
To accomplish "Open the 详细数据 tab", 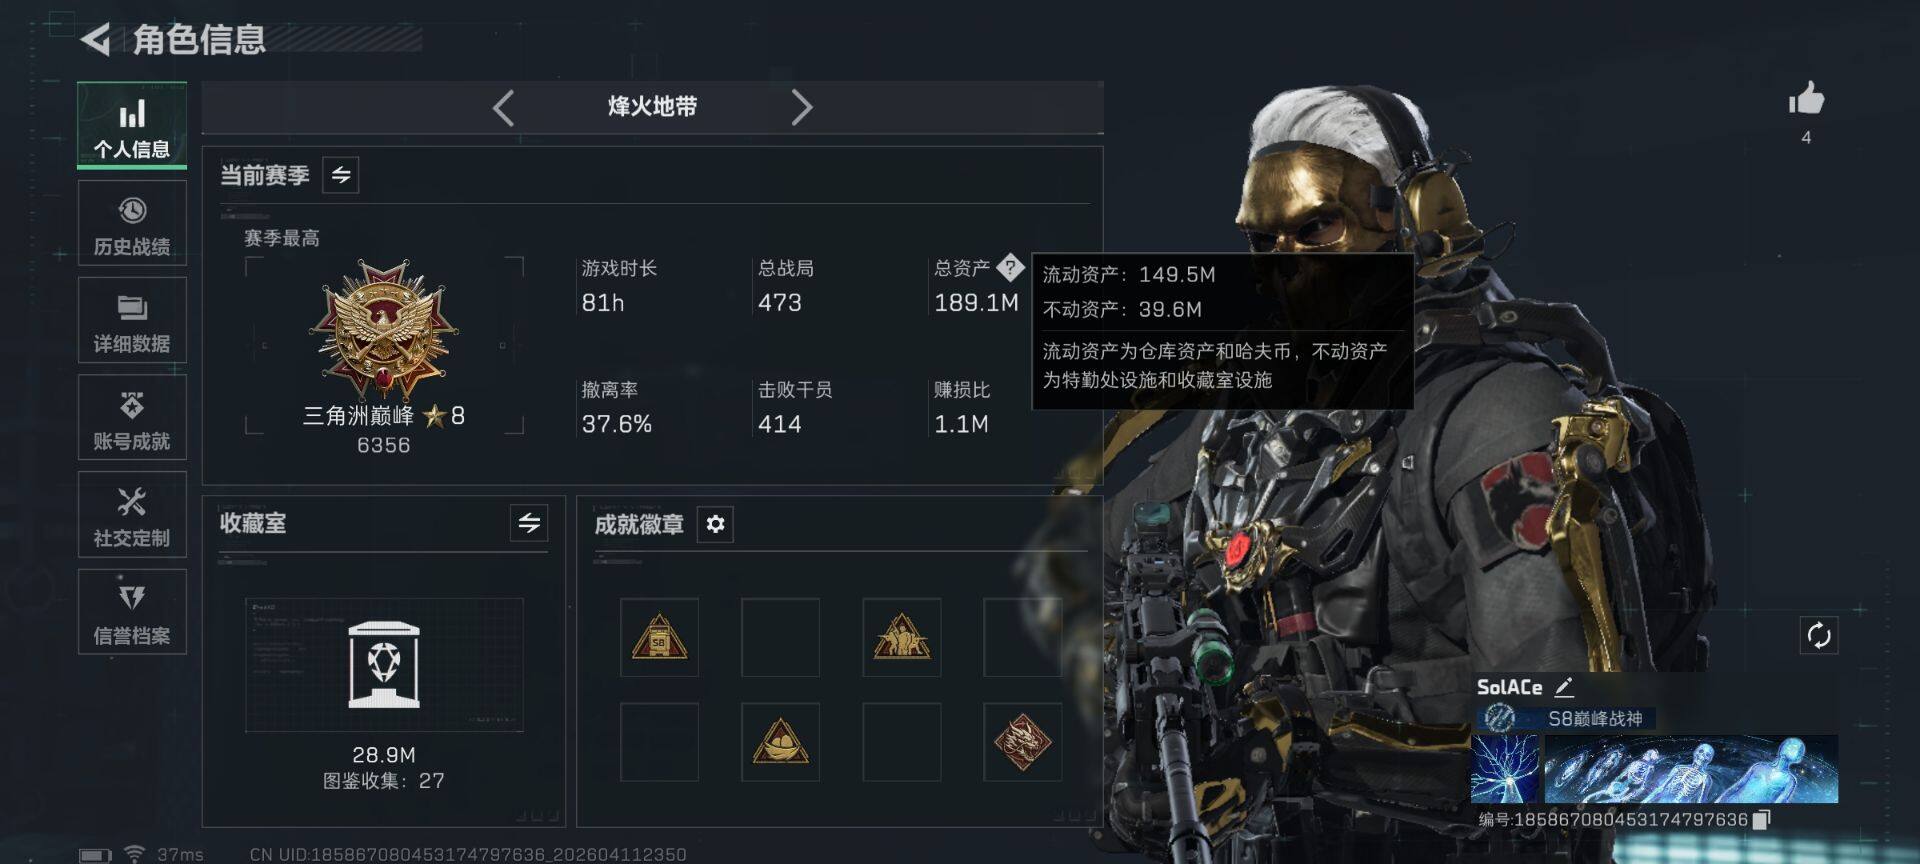I will 132,320.
